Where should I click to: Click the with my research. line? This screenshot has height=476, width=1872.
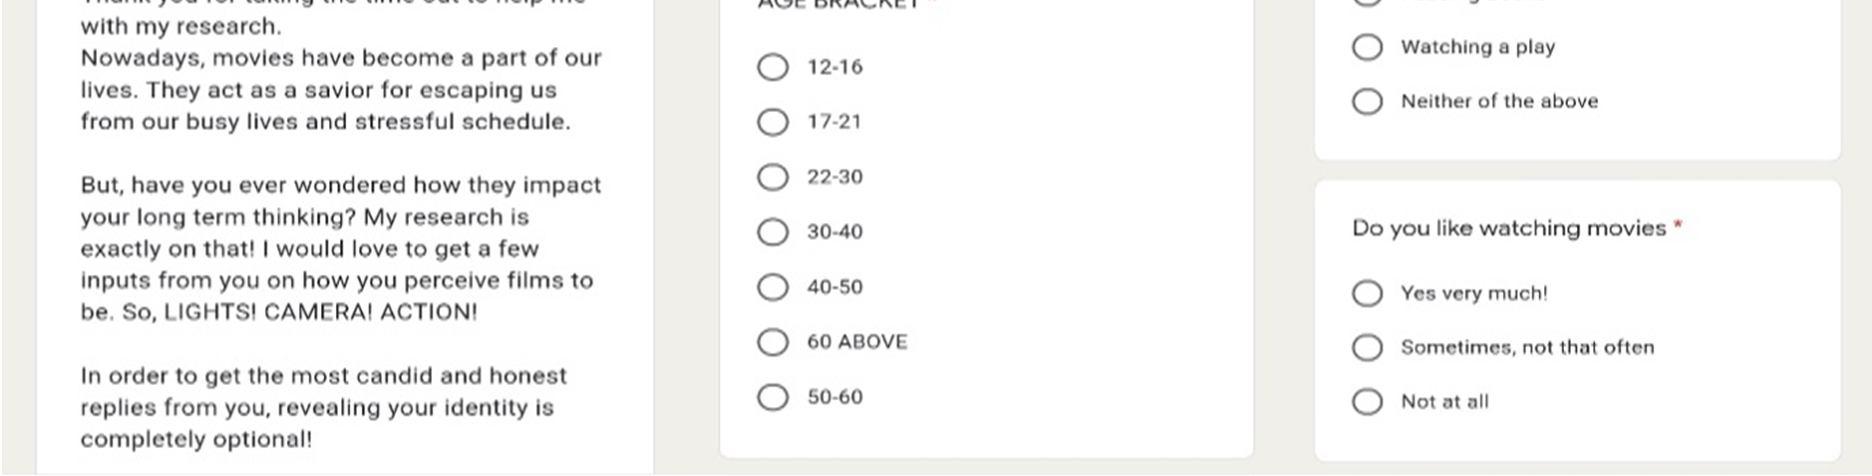pos(181,26)
